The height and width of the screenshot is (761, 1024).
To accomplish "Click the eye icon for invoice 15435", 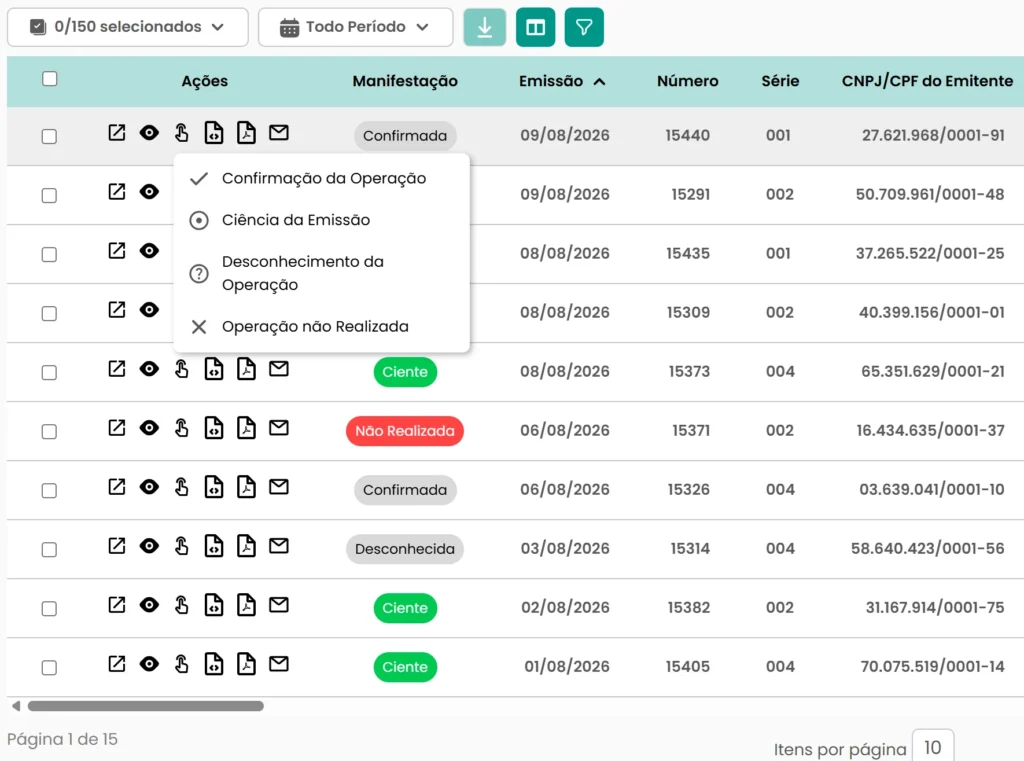I will (149, 251).
